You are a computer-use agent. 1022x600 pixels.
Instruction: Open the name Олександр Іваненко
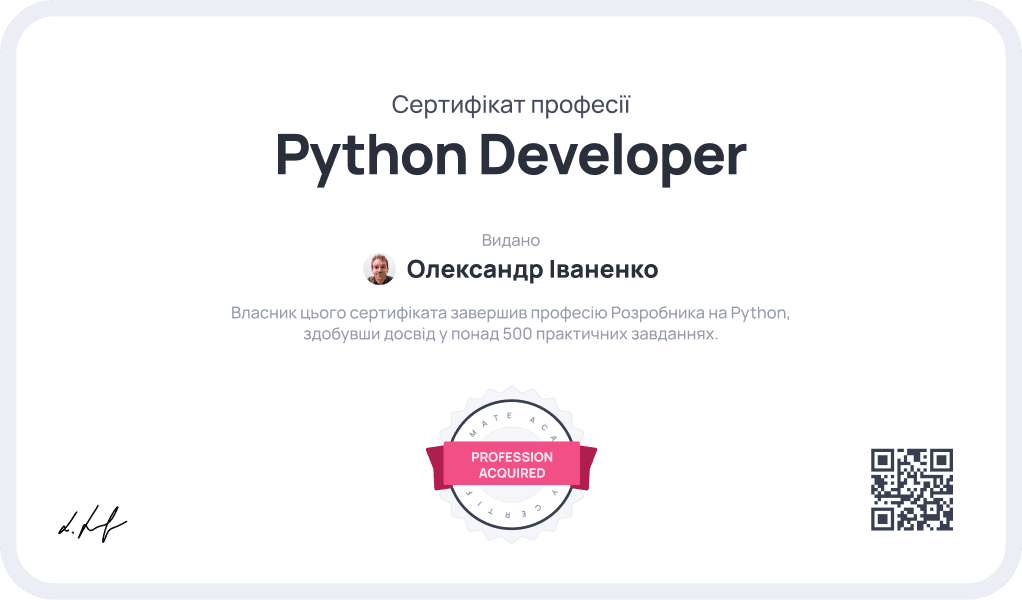click(x=533, y=268)
